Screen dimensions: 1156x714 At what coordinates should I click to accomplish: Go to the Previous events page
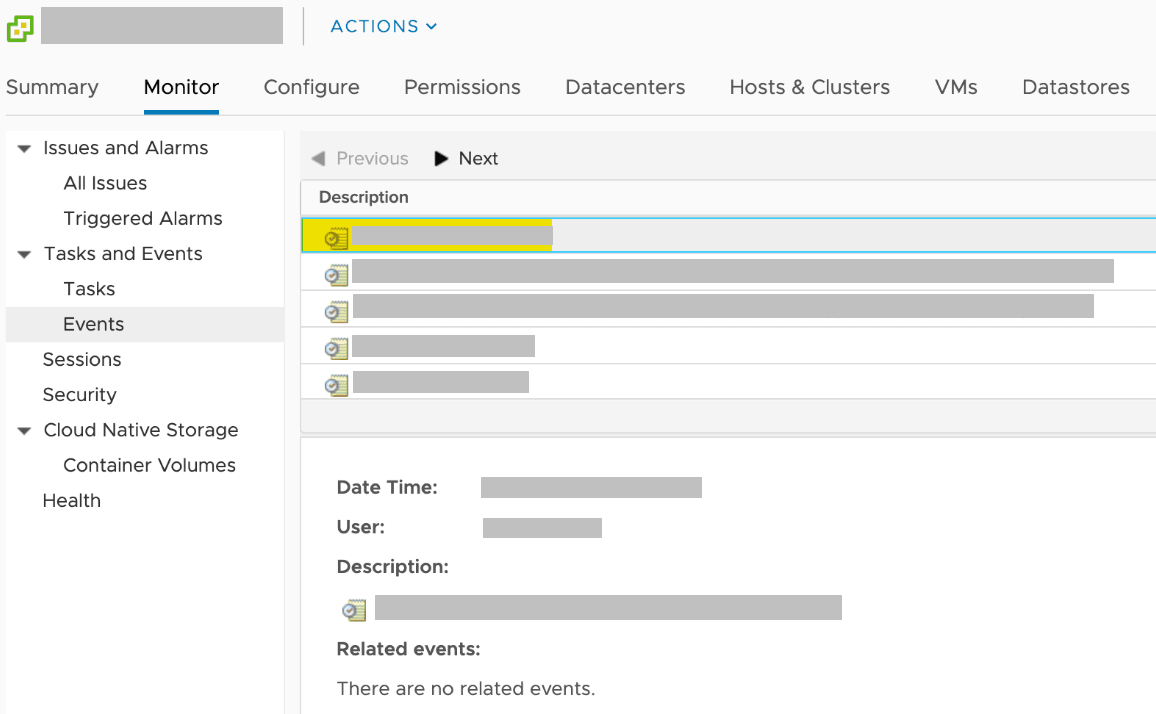[x=360, y=159]
